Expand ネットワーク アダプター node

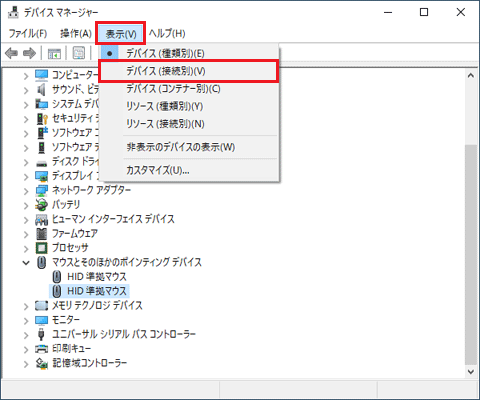[26, 191]
